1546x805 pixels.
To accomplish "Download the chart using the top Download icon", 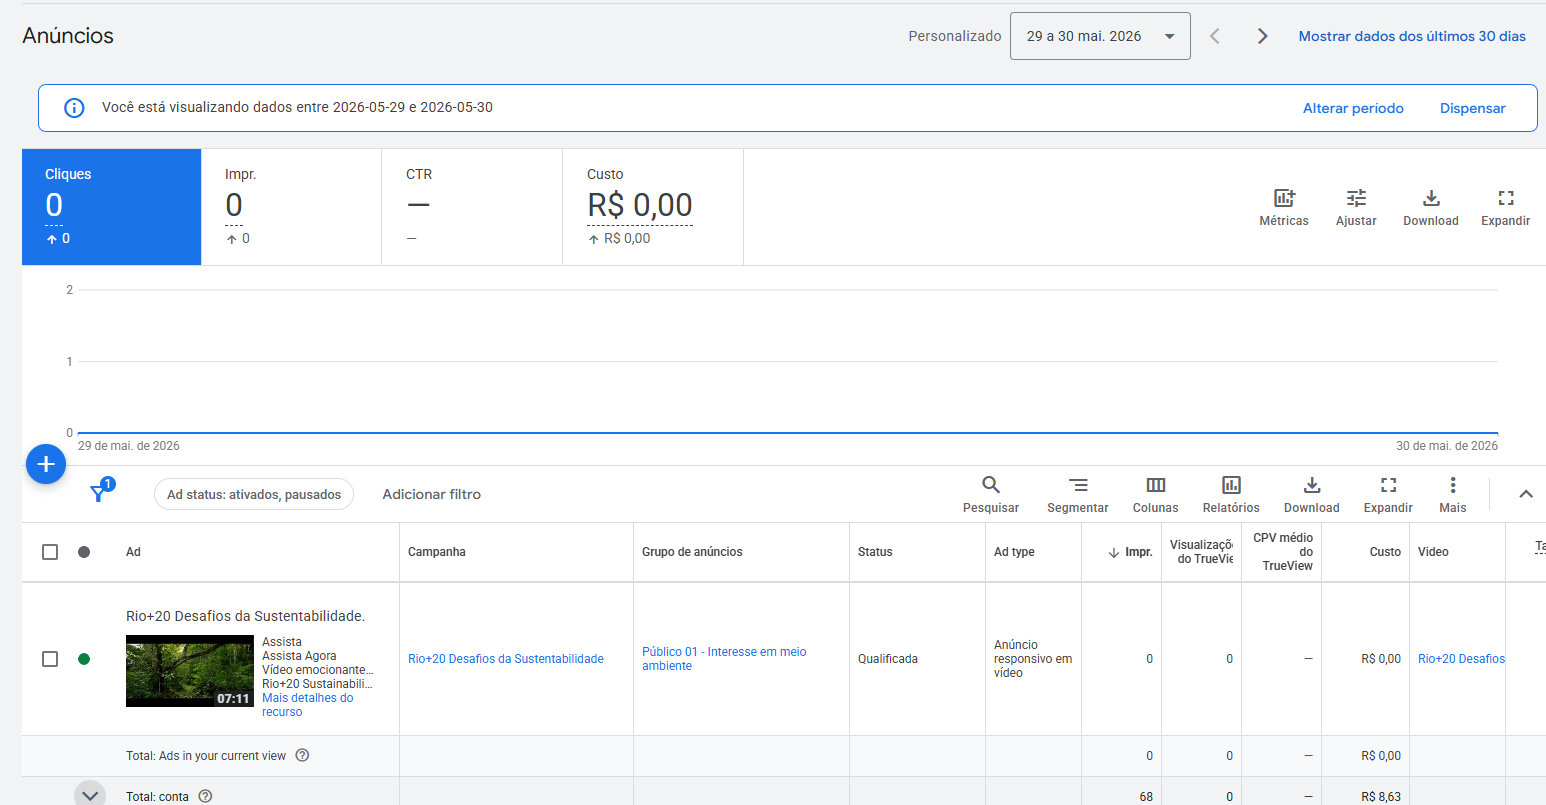I will pos(1431,208).
